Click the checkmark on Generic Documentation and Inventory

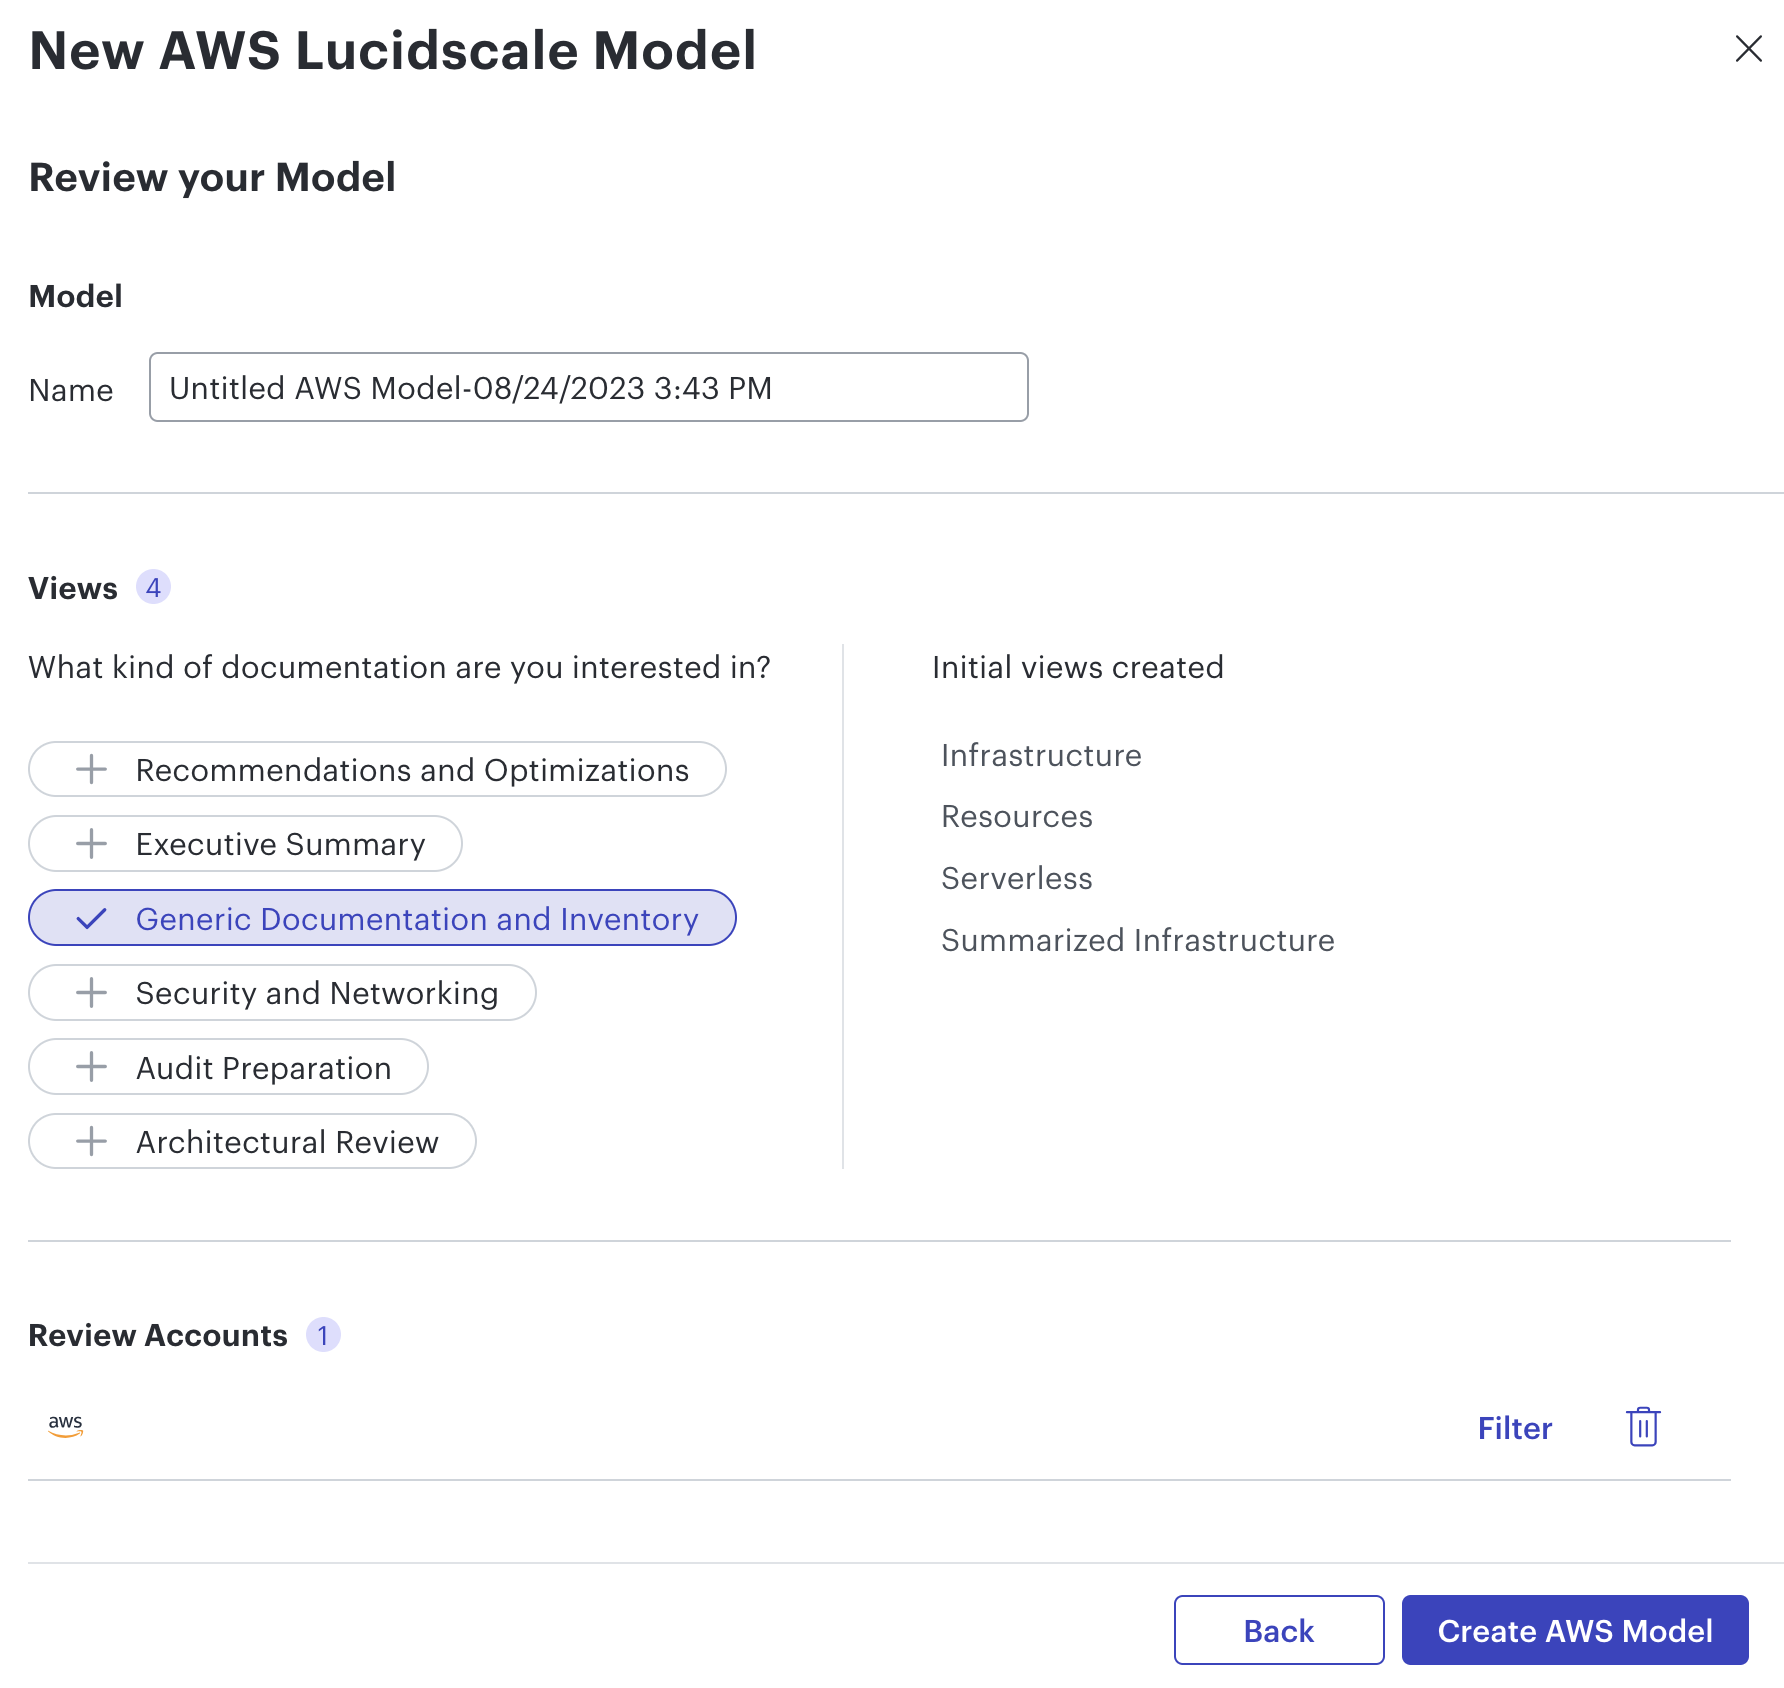[x=93, y=917]
